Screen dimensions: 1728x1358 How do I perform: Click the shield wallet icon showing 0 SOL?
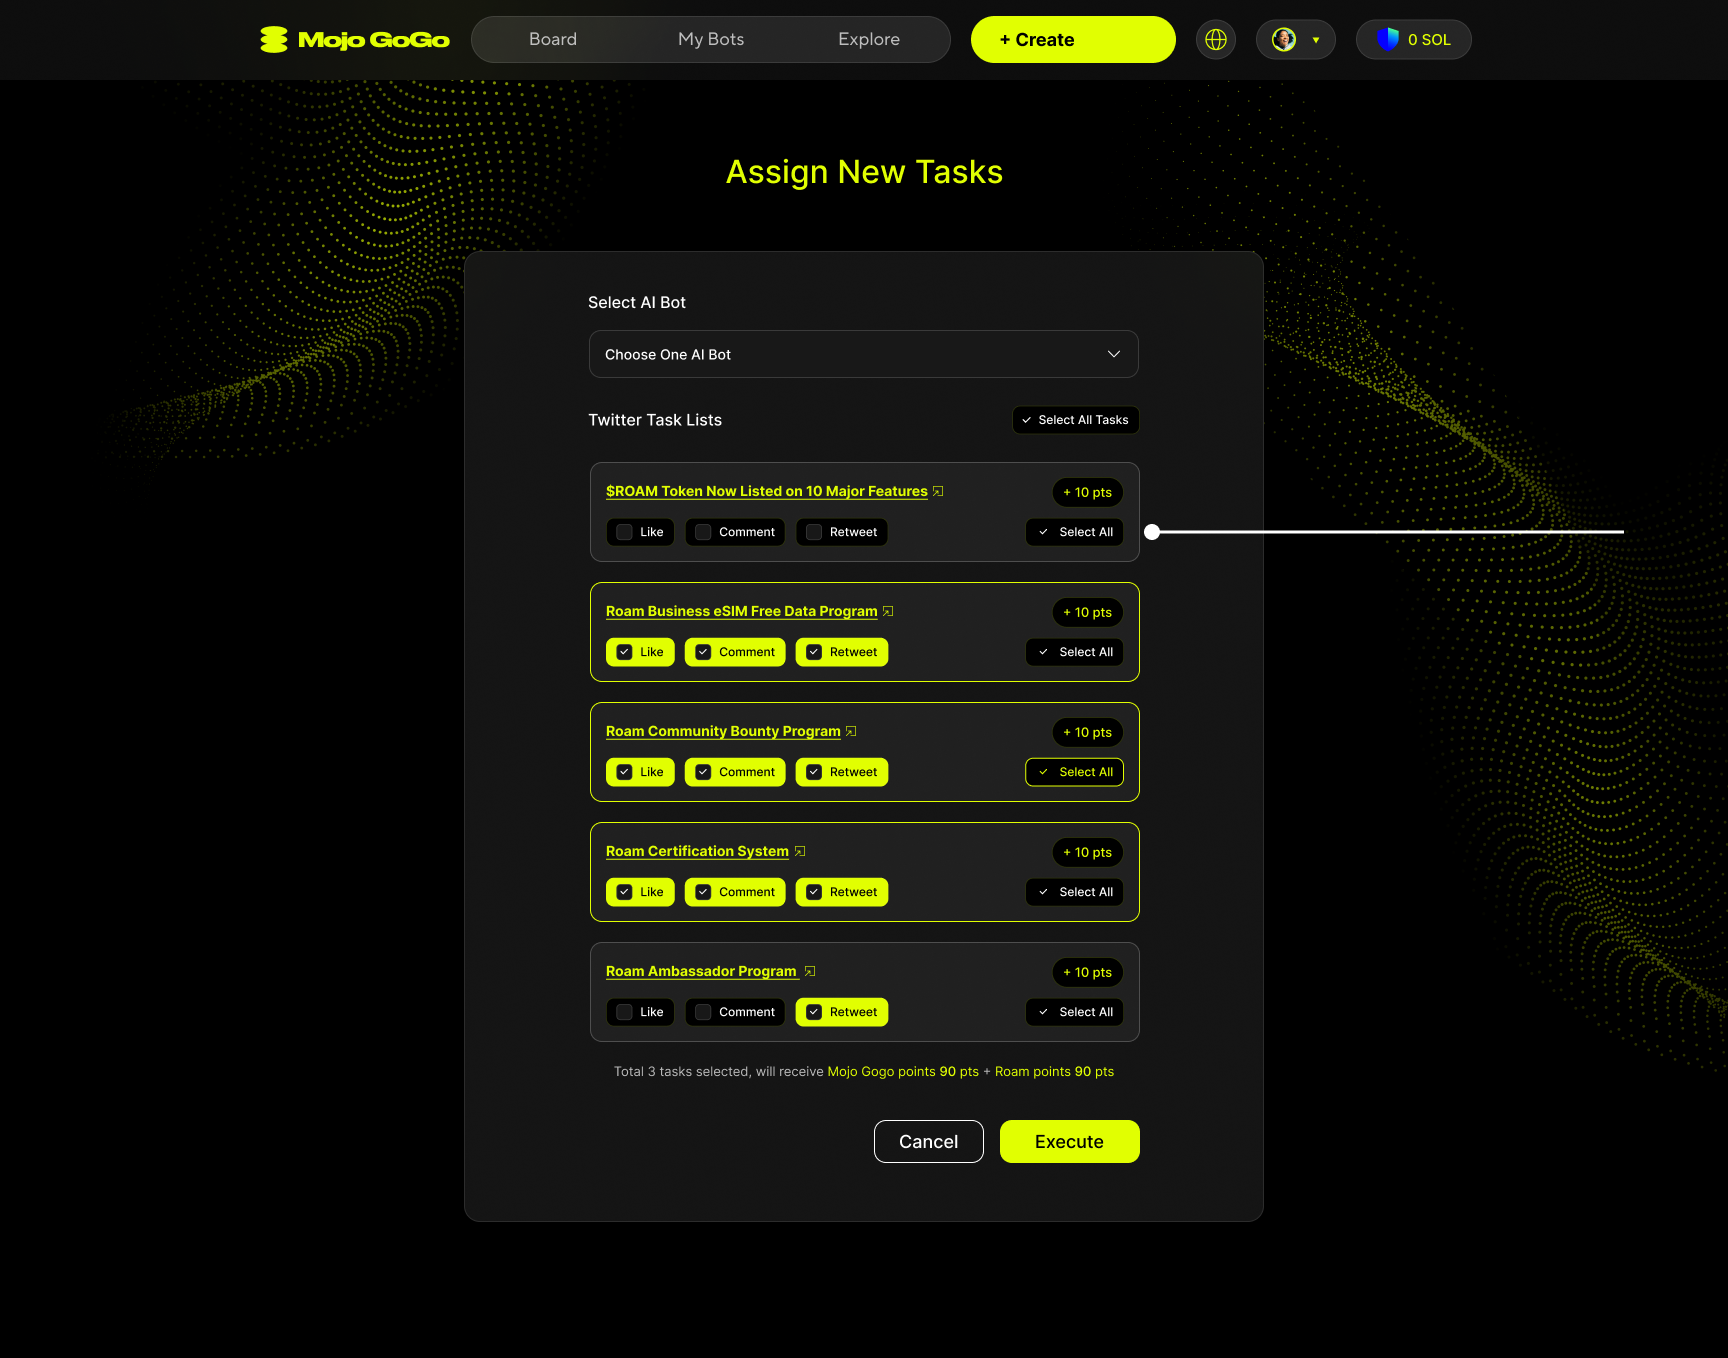(x=1388, y=40)
